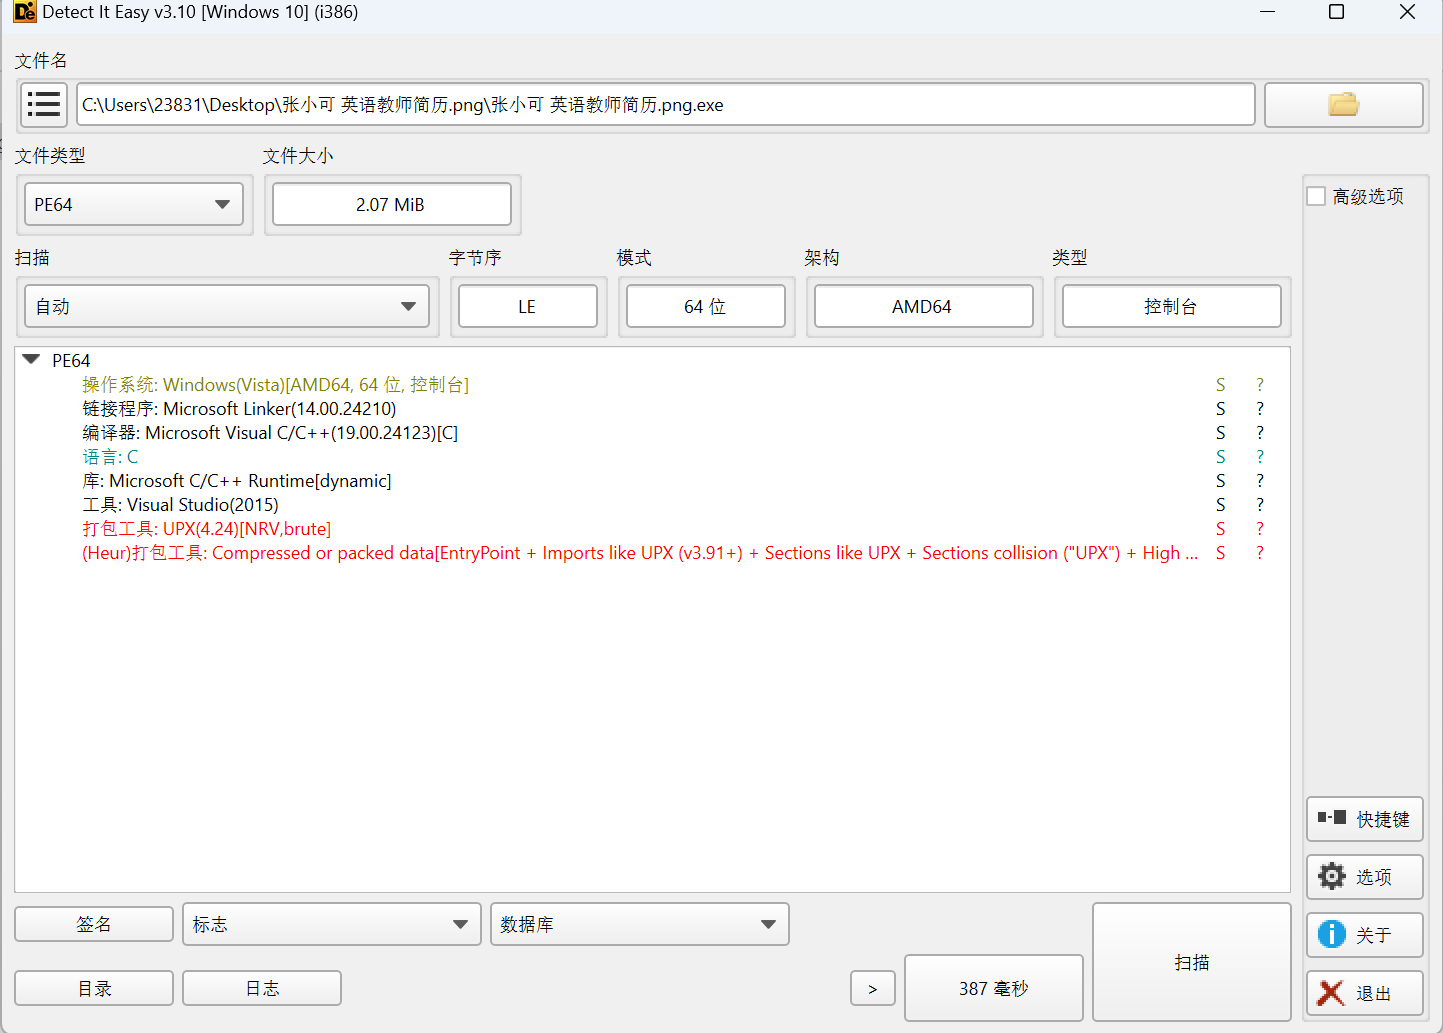The image size is (1443, 1033).
Task: Minimize the Detect It Easy window
Action: [x=1267, y=12]
